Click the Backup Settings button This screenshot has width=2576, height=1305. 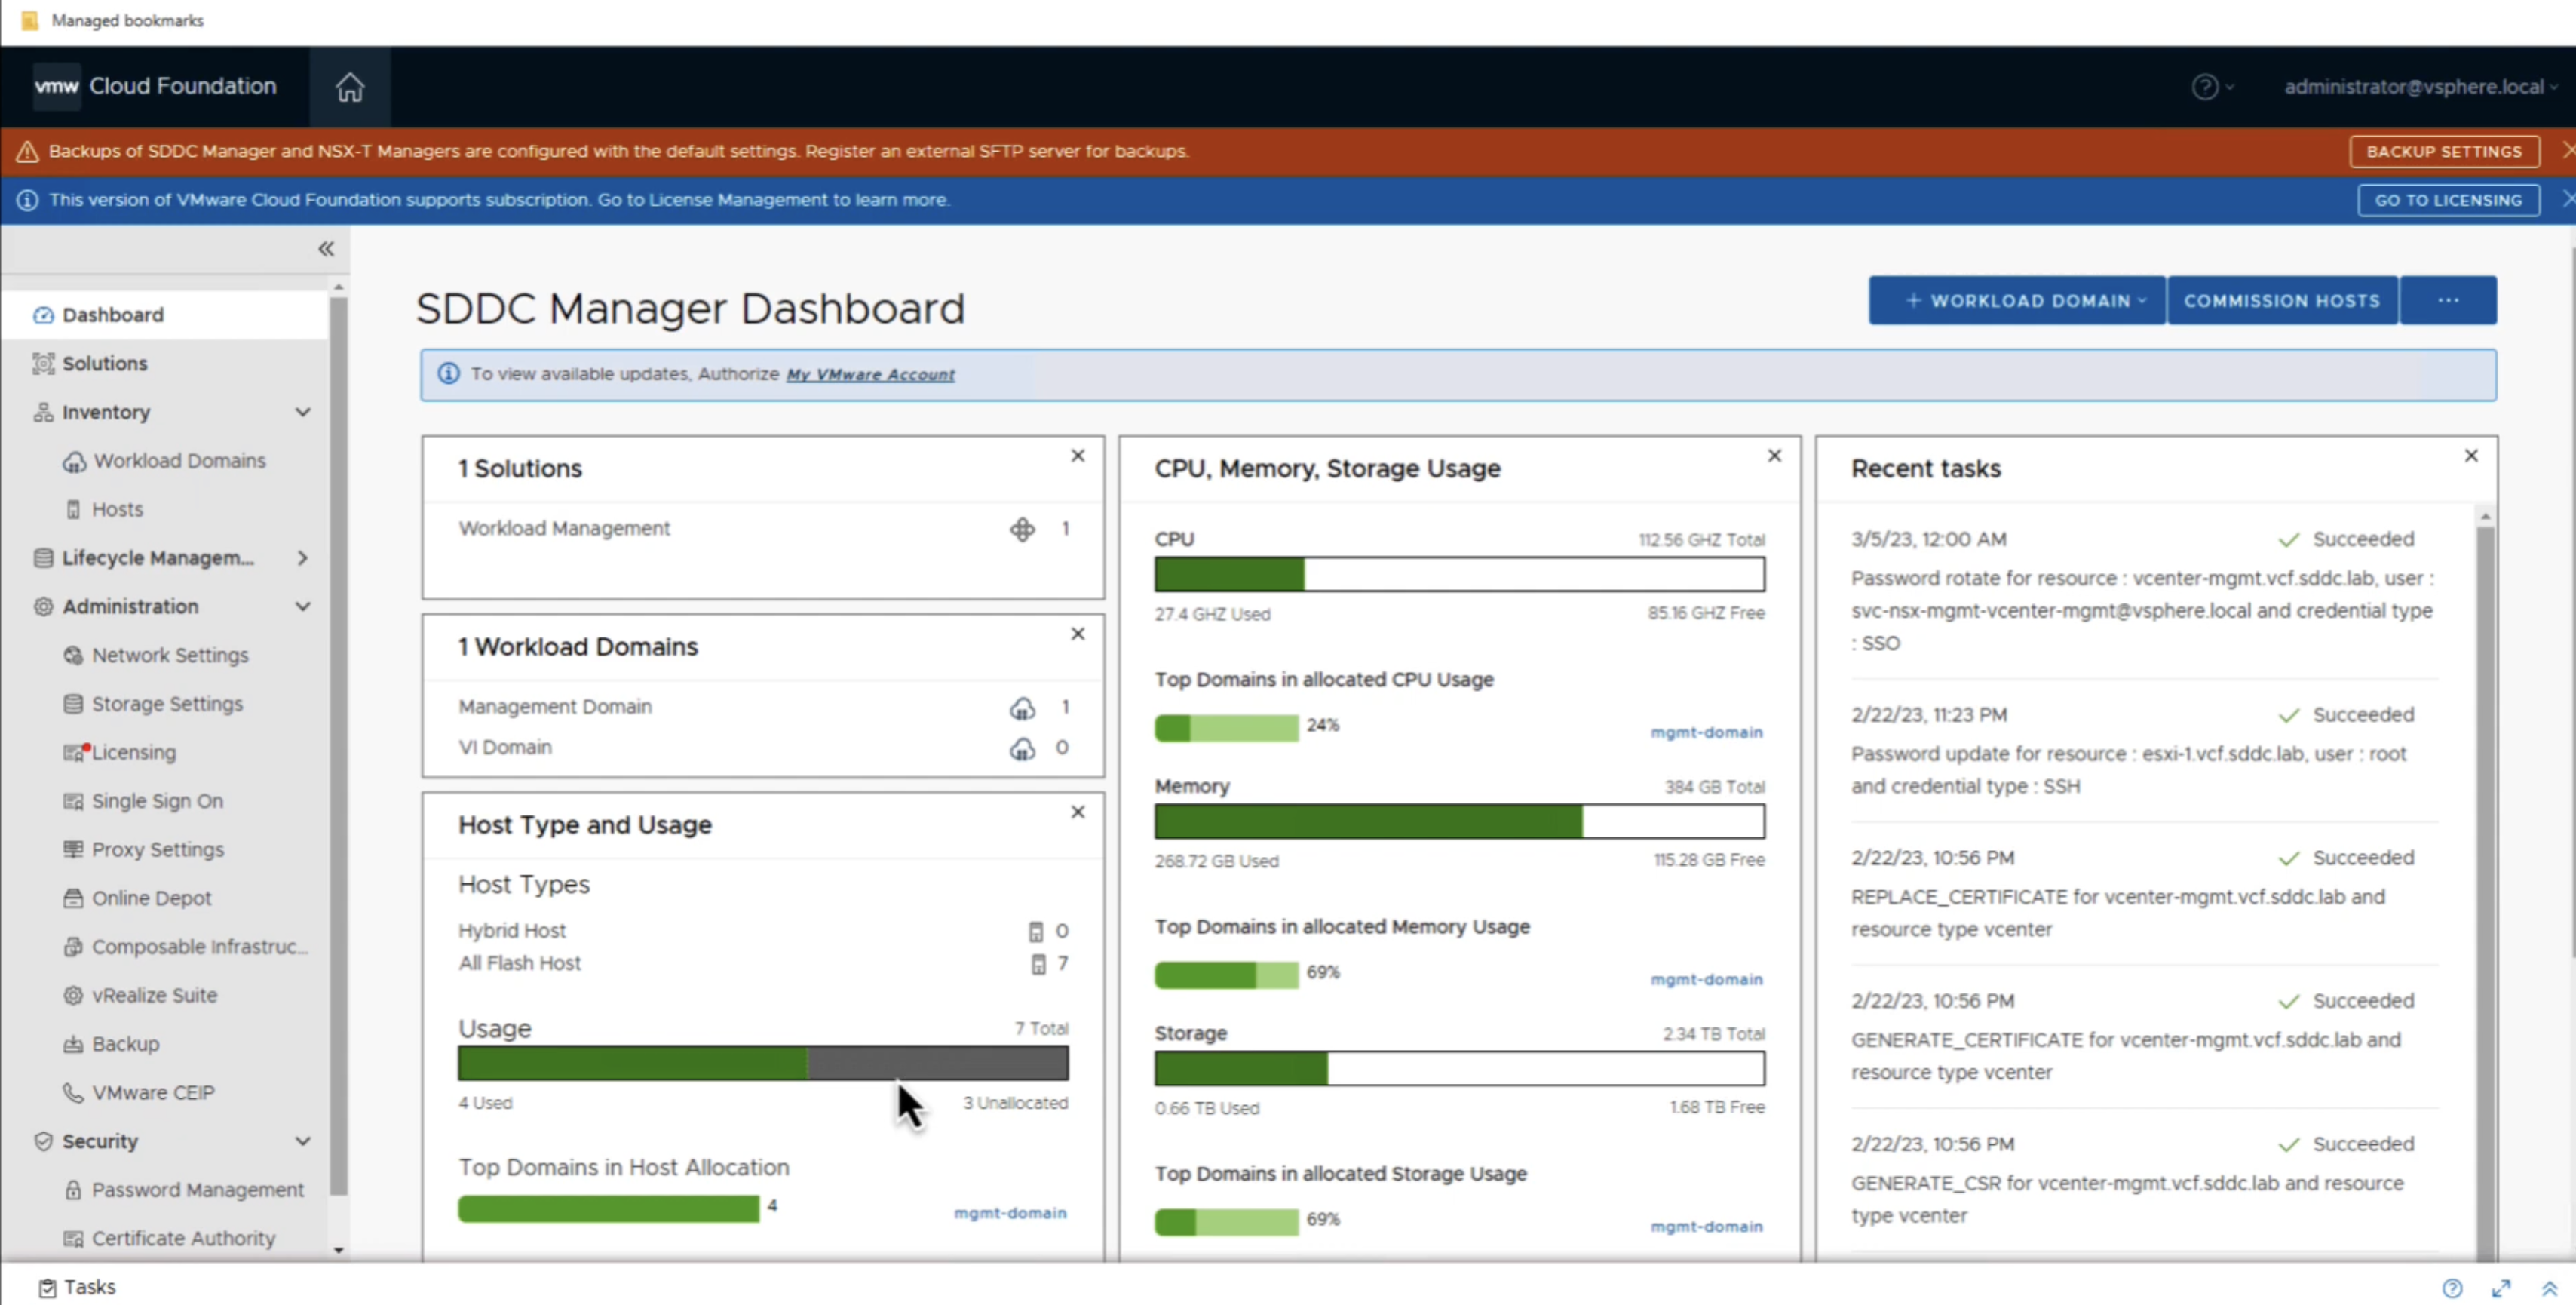tap(2444, 151)
